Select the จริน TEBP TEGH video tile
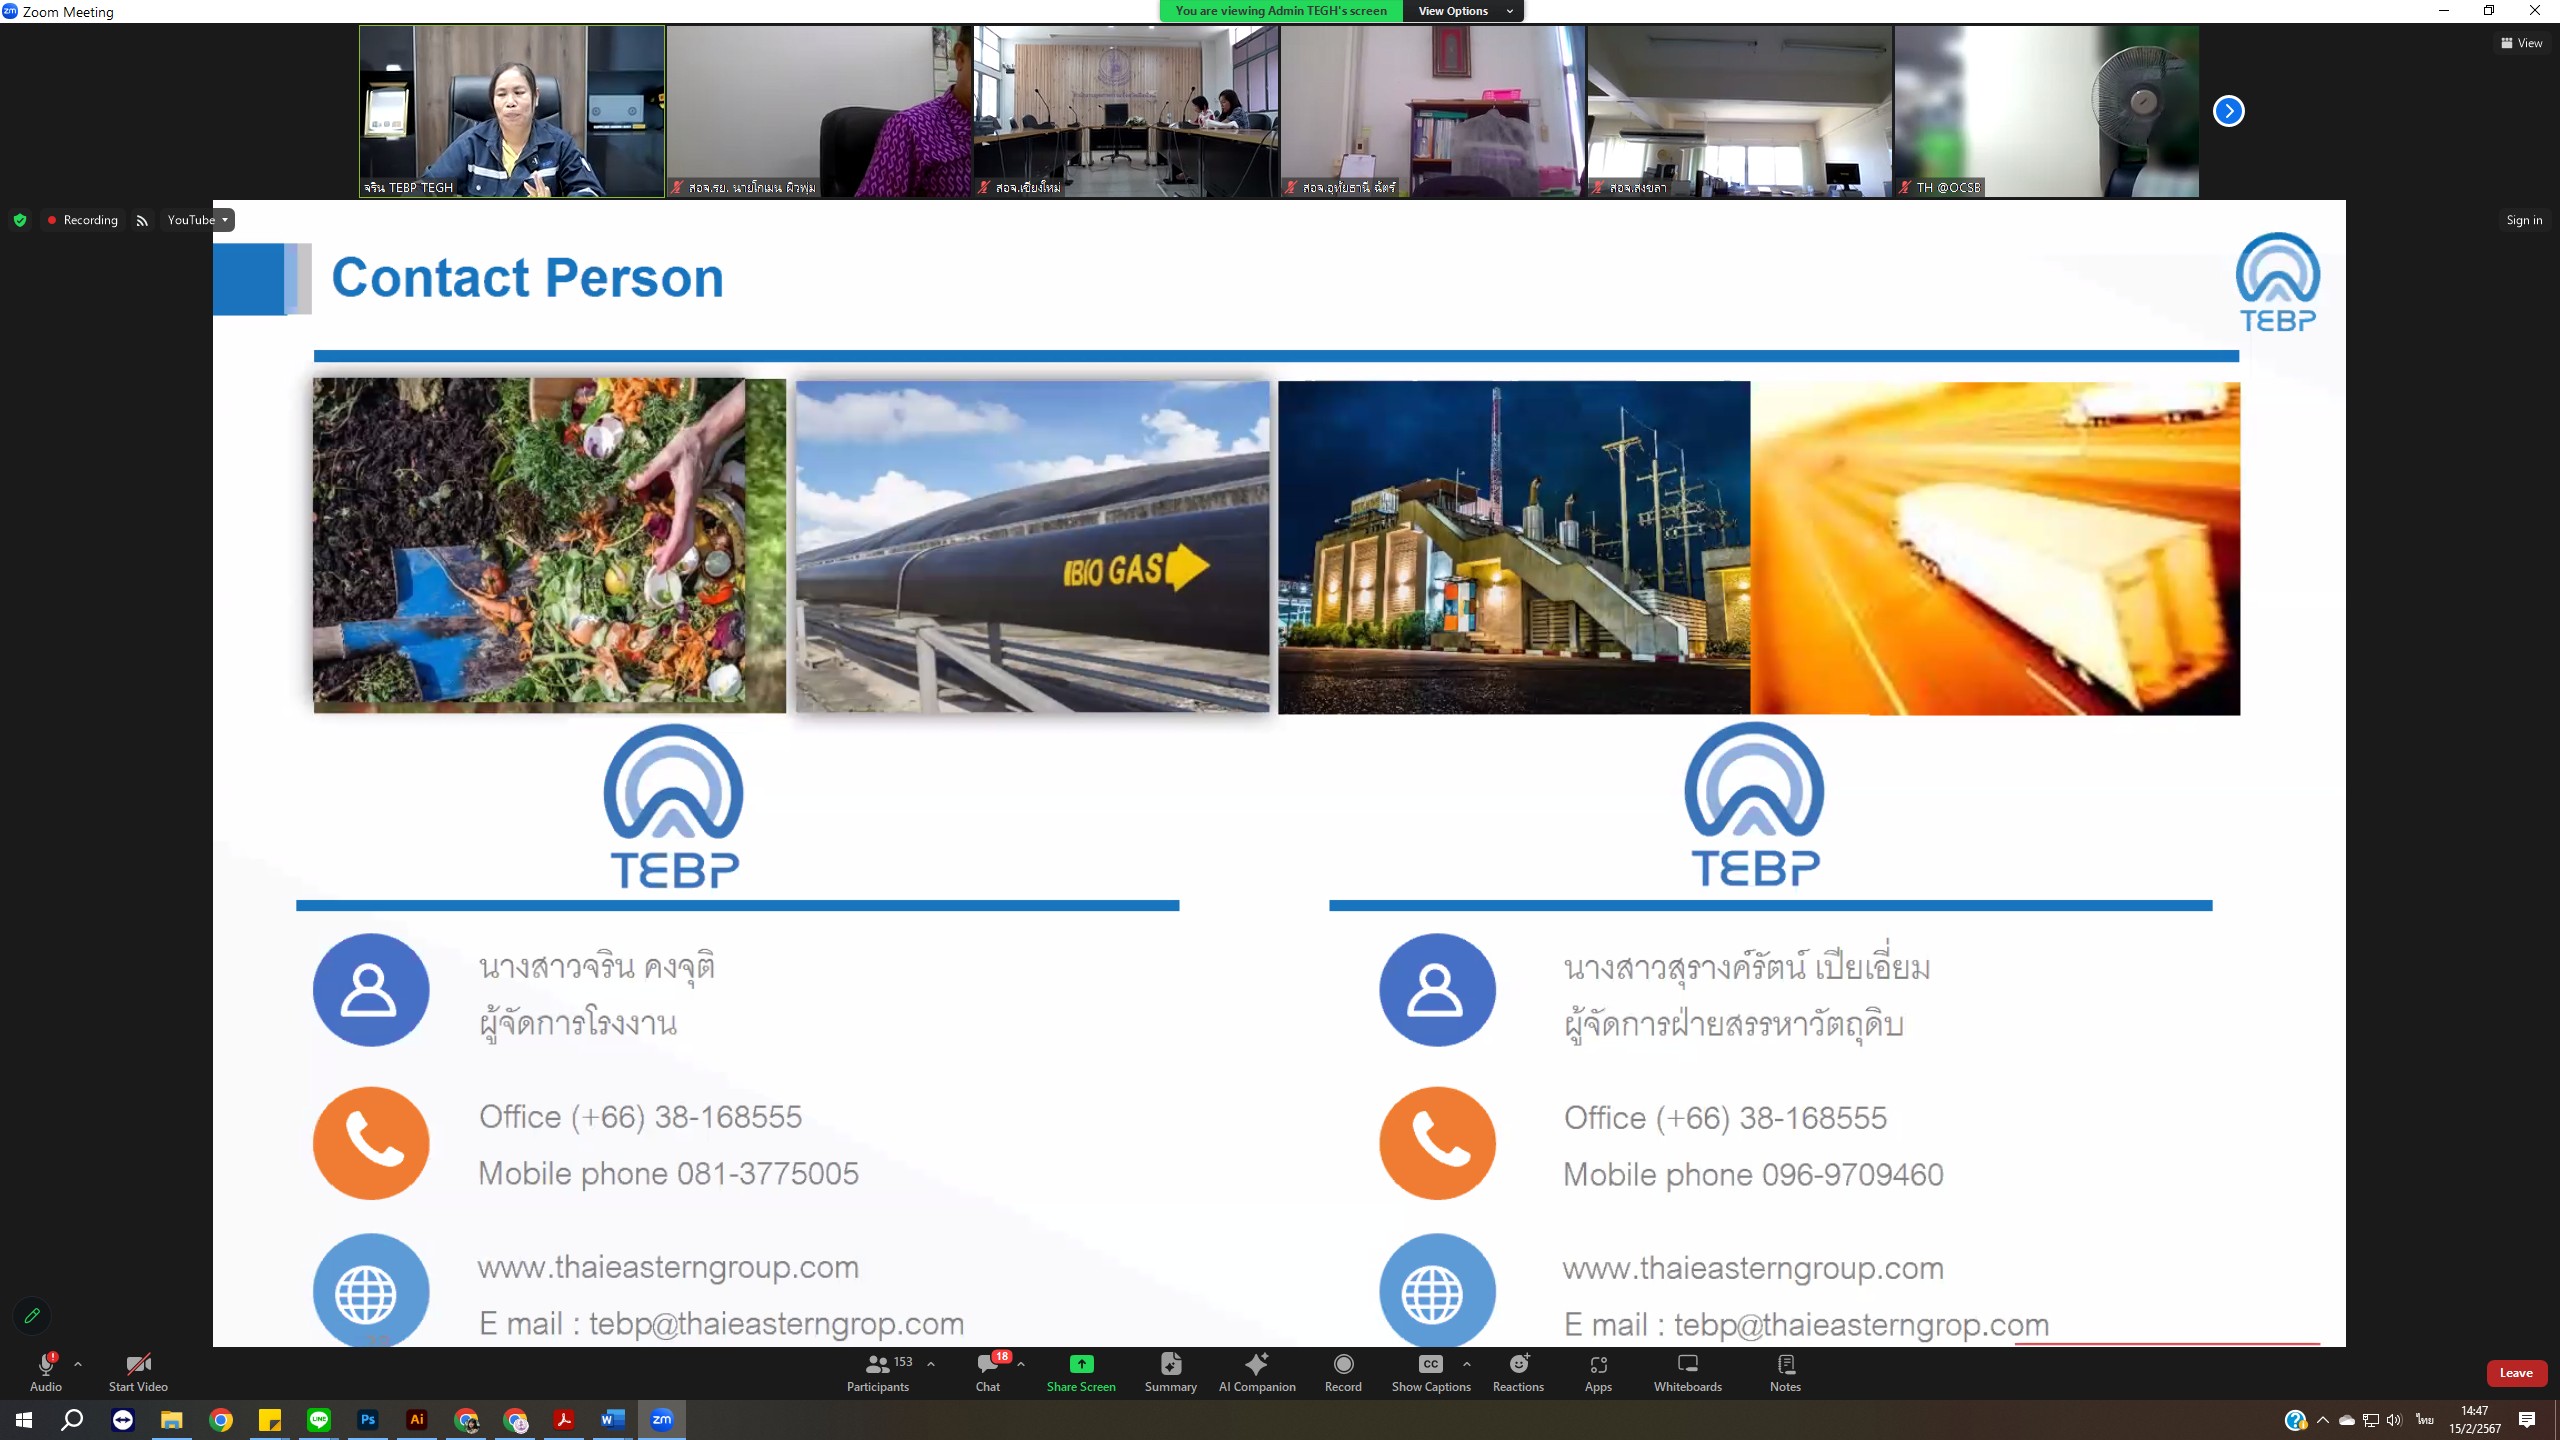The image size is (2560, 1440). click(x=512, y=111)
